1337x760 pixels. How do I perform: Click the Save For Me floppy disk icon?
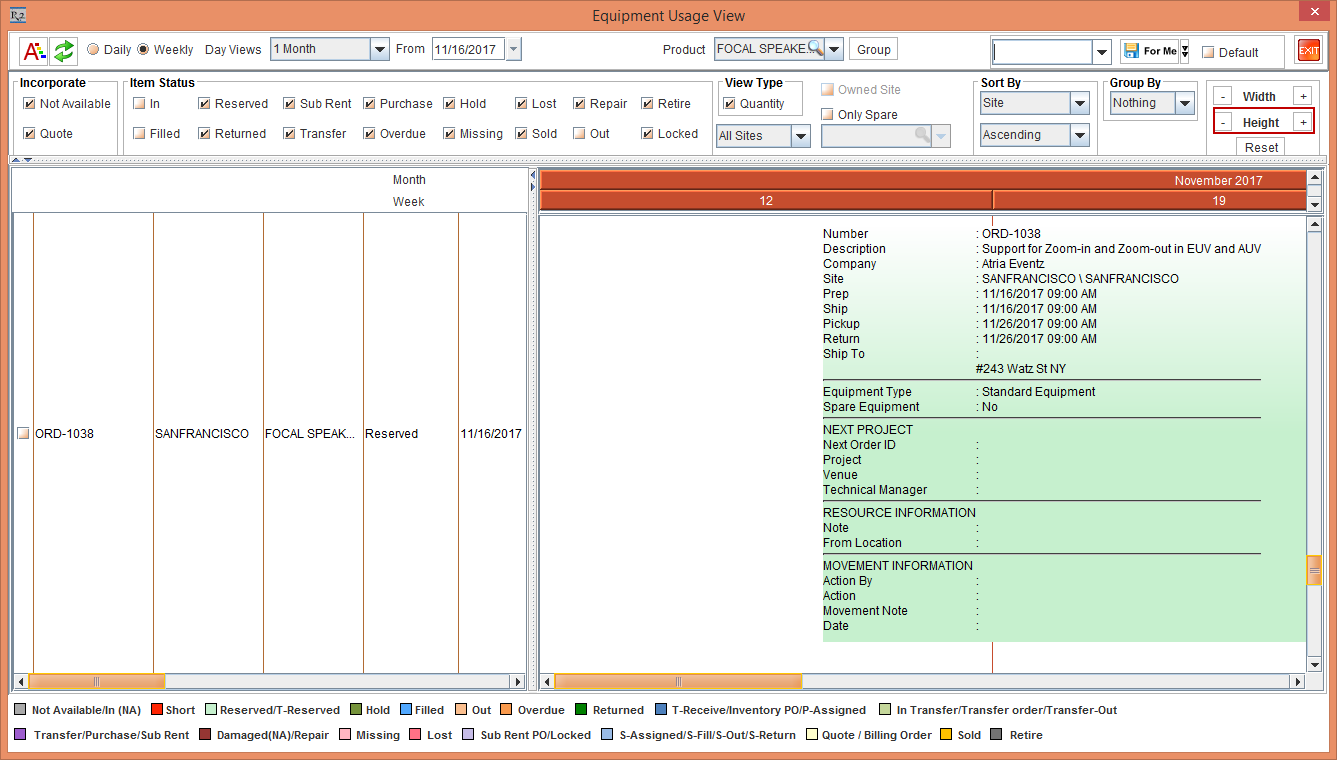[1131, 51]
